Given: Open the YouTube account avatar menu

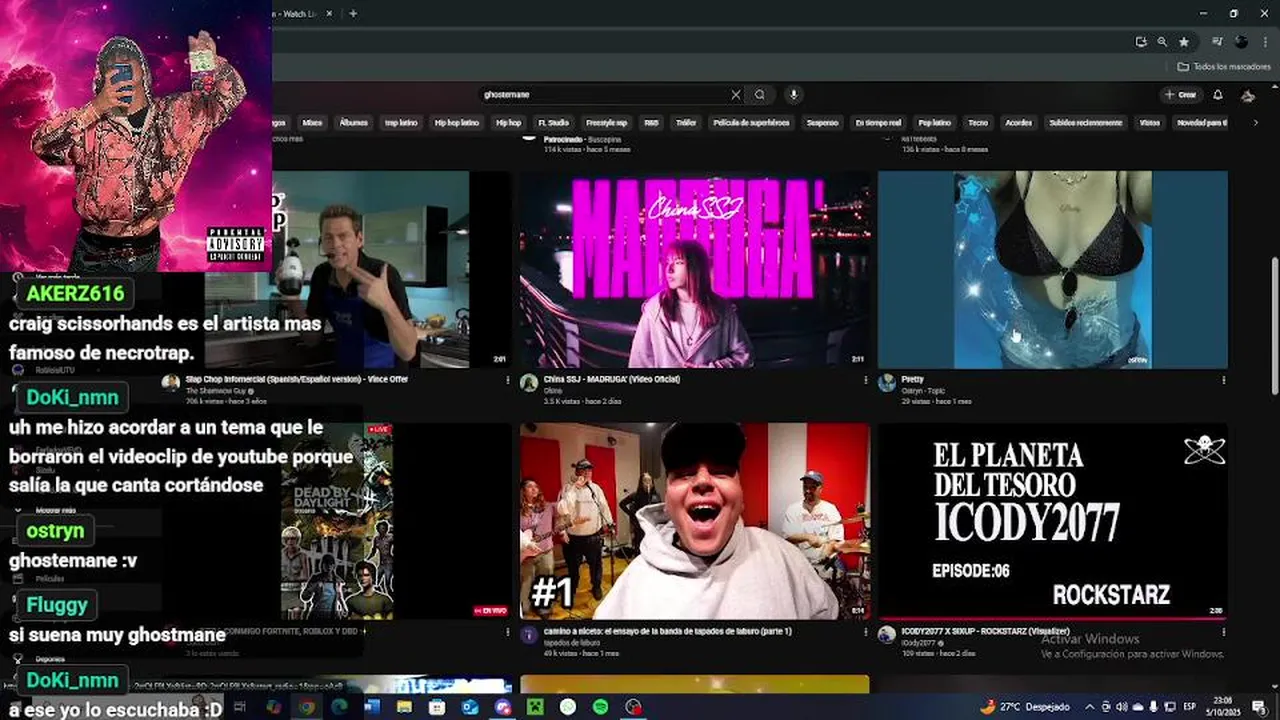Looking at the screenshot, I should [1248, 95].
